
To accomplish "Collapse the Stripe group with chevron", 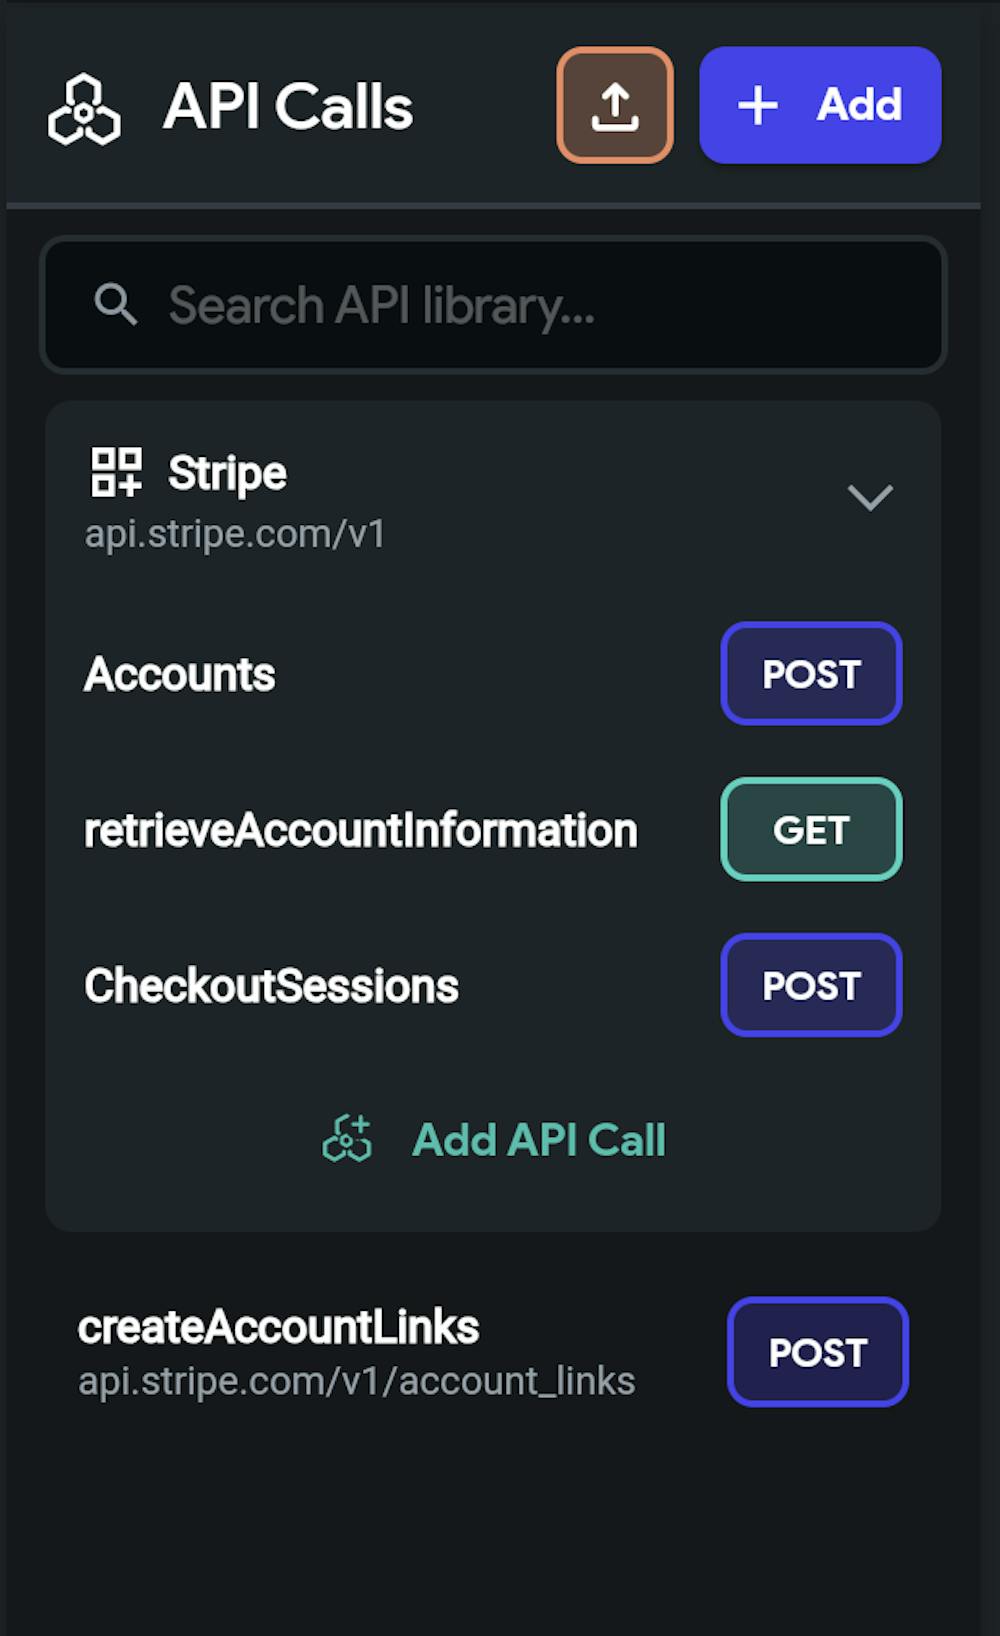I will click(x=869, y=497).
